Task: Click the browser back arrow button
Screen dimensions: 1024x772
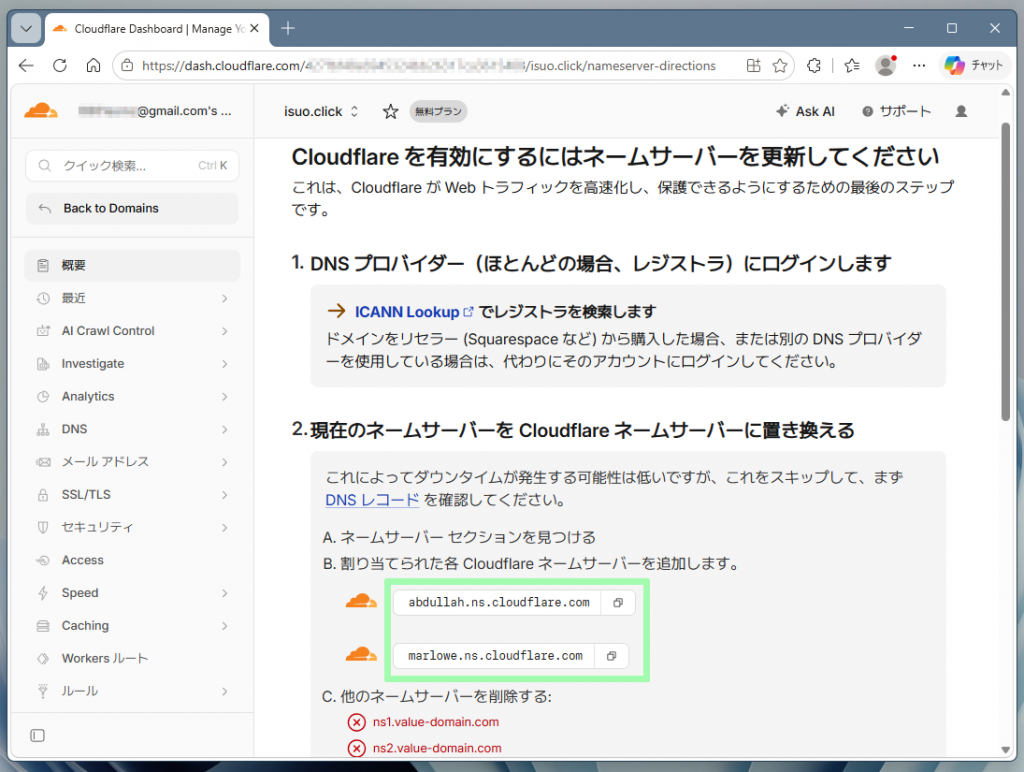Action: 26,65
